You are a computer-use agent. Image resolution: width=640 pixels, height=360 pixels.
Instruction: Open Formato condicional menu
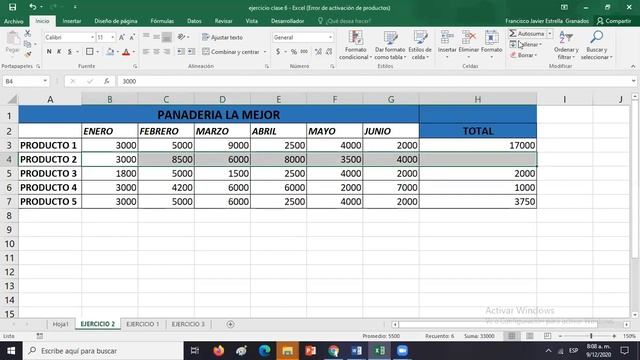[356, 45]
